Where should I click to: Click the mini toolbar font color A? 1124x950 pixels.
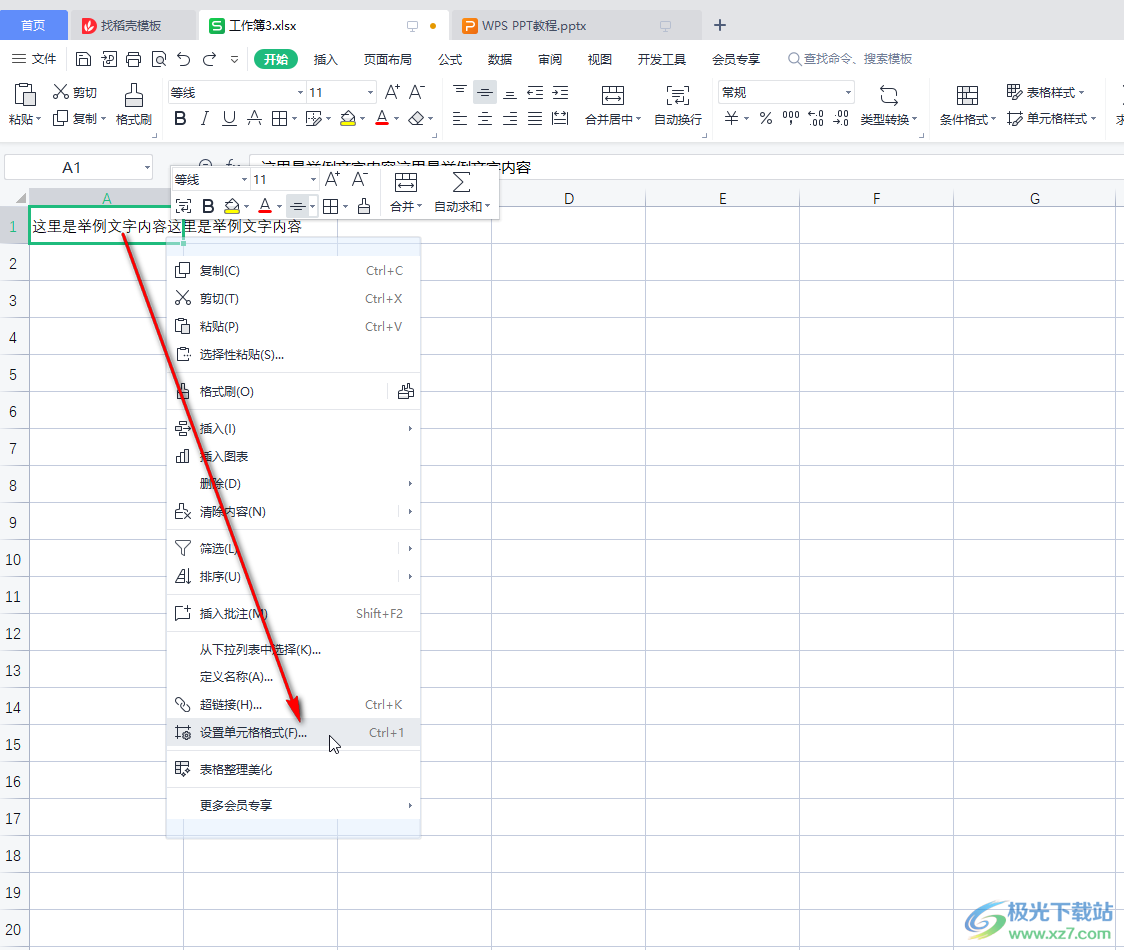pos(265,206)
